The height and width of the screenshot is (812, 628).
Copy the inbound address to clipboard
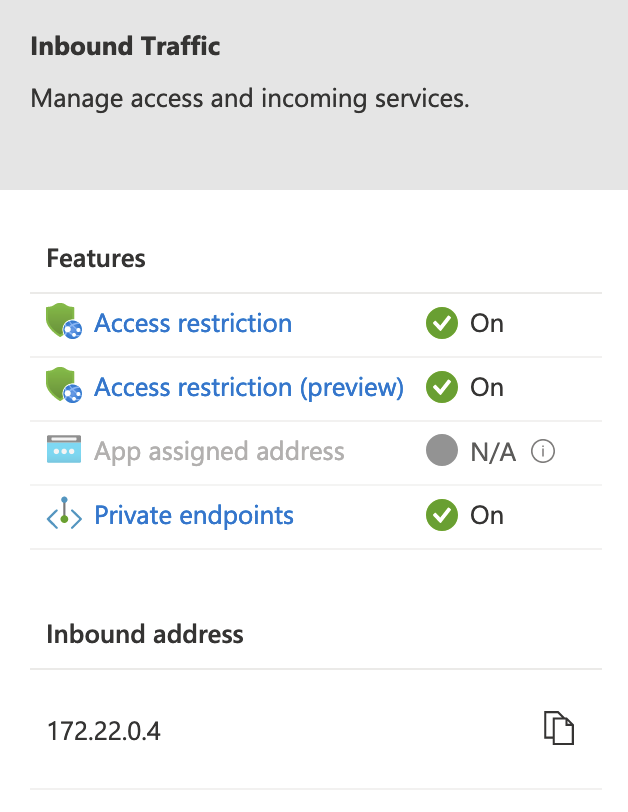559,728
